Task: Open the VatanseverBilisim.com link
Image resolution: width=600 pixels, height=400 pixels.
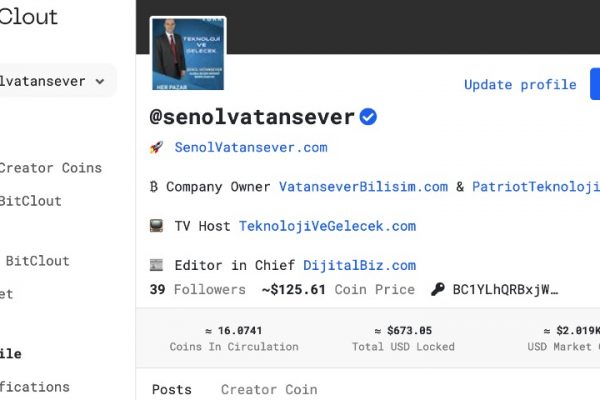Action: (364, 187)
